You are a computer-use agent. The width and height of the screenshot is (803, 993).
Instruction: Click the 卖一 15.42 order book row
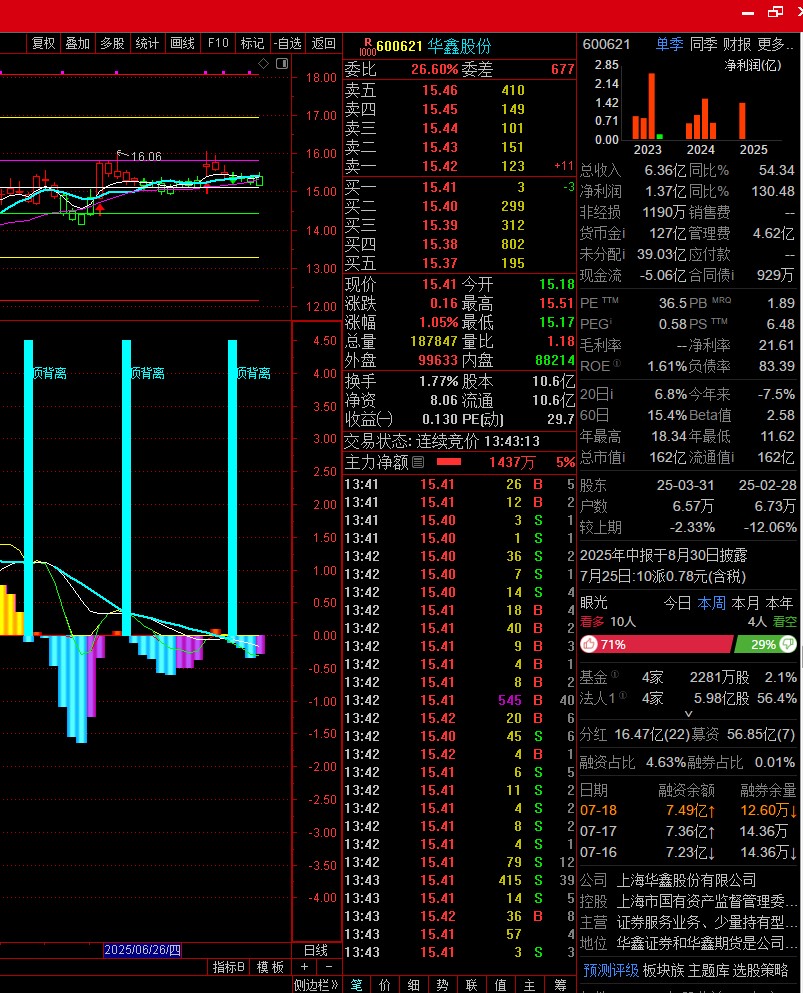(x=459, y=166)
